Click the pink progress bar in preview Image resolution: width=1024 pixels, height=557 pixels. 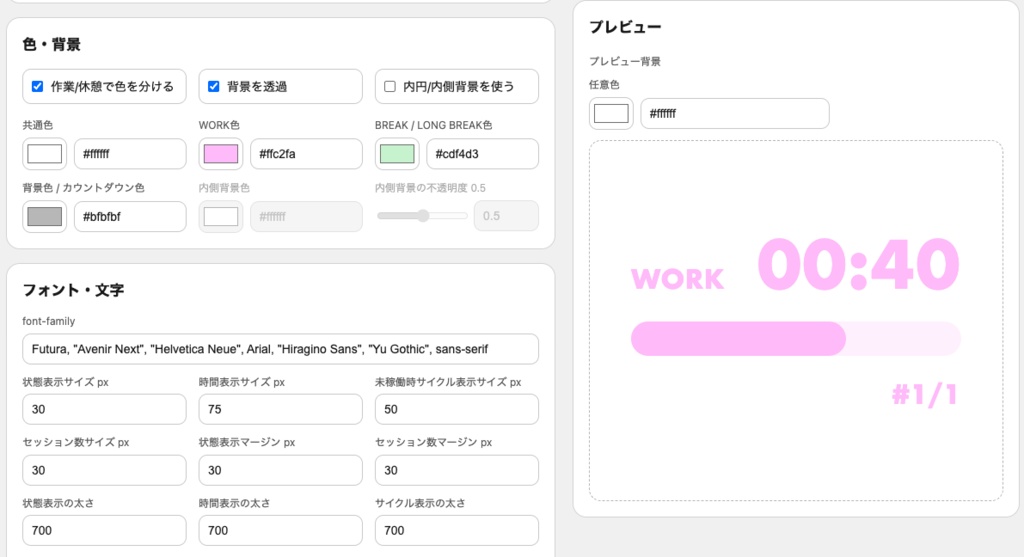(x=795, y=338)
